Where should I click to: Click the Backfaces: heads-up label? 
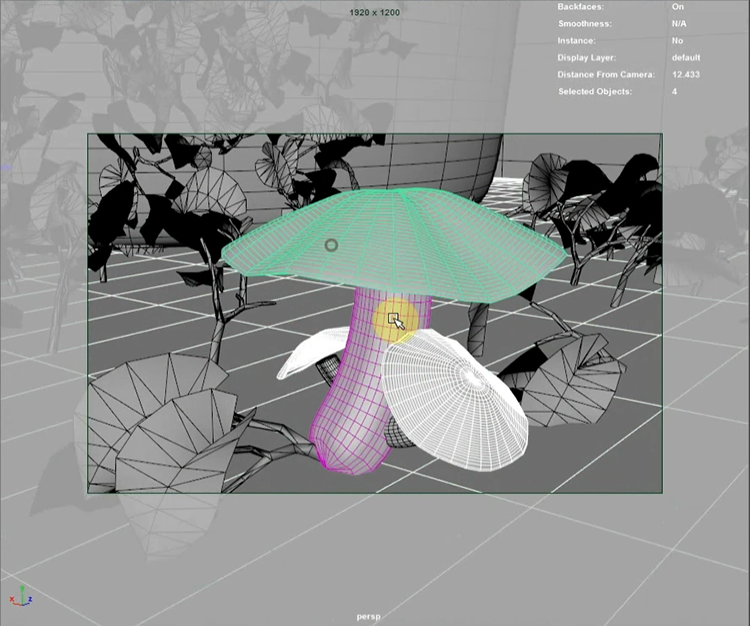tap(581, 7)
